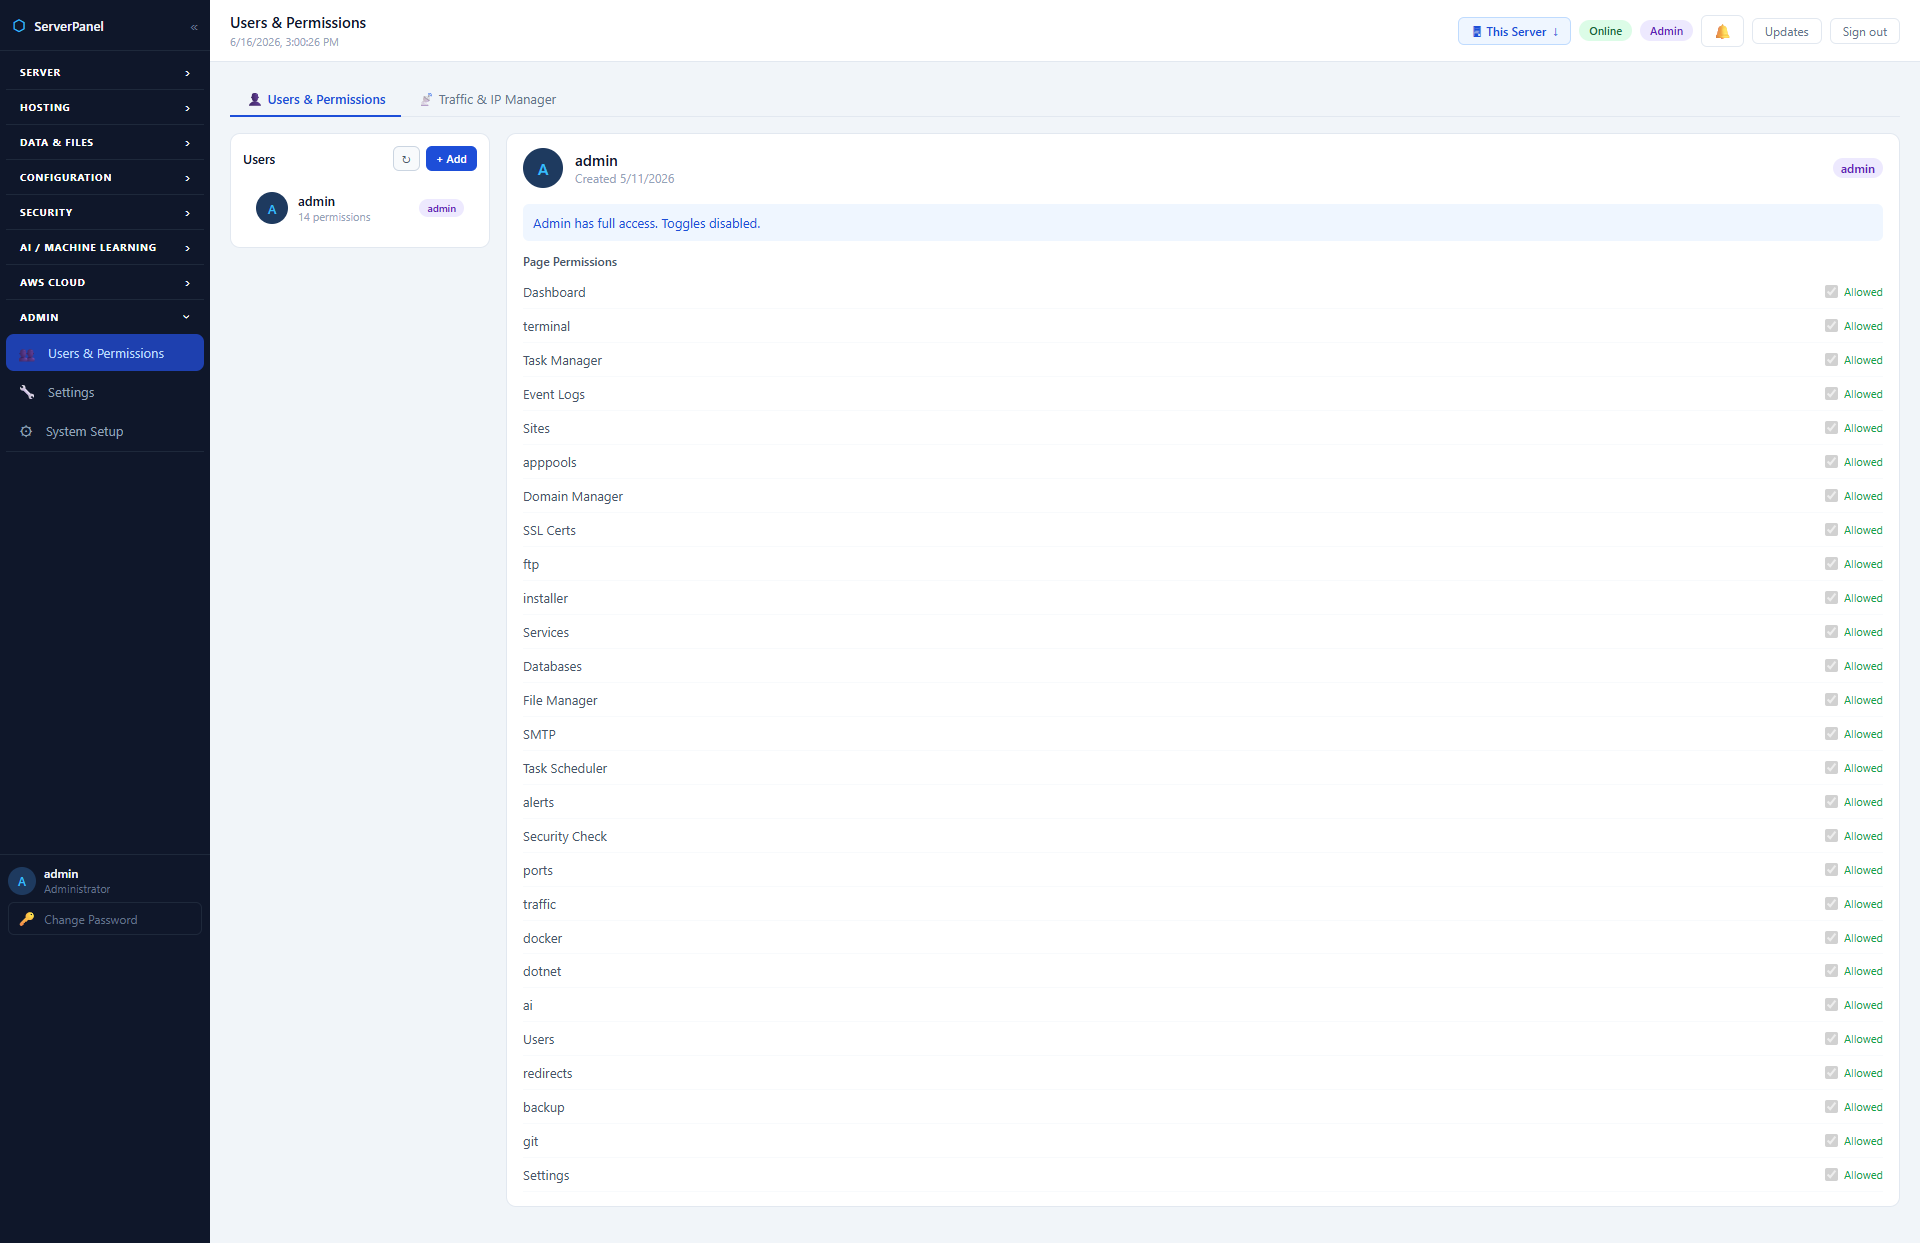The image size is (1920, 1243).
Task: Collapse the ADMIN sidebar section
Action: 105,317
